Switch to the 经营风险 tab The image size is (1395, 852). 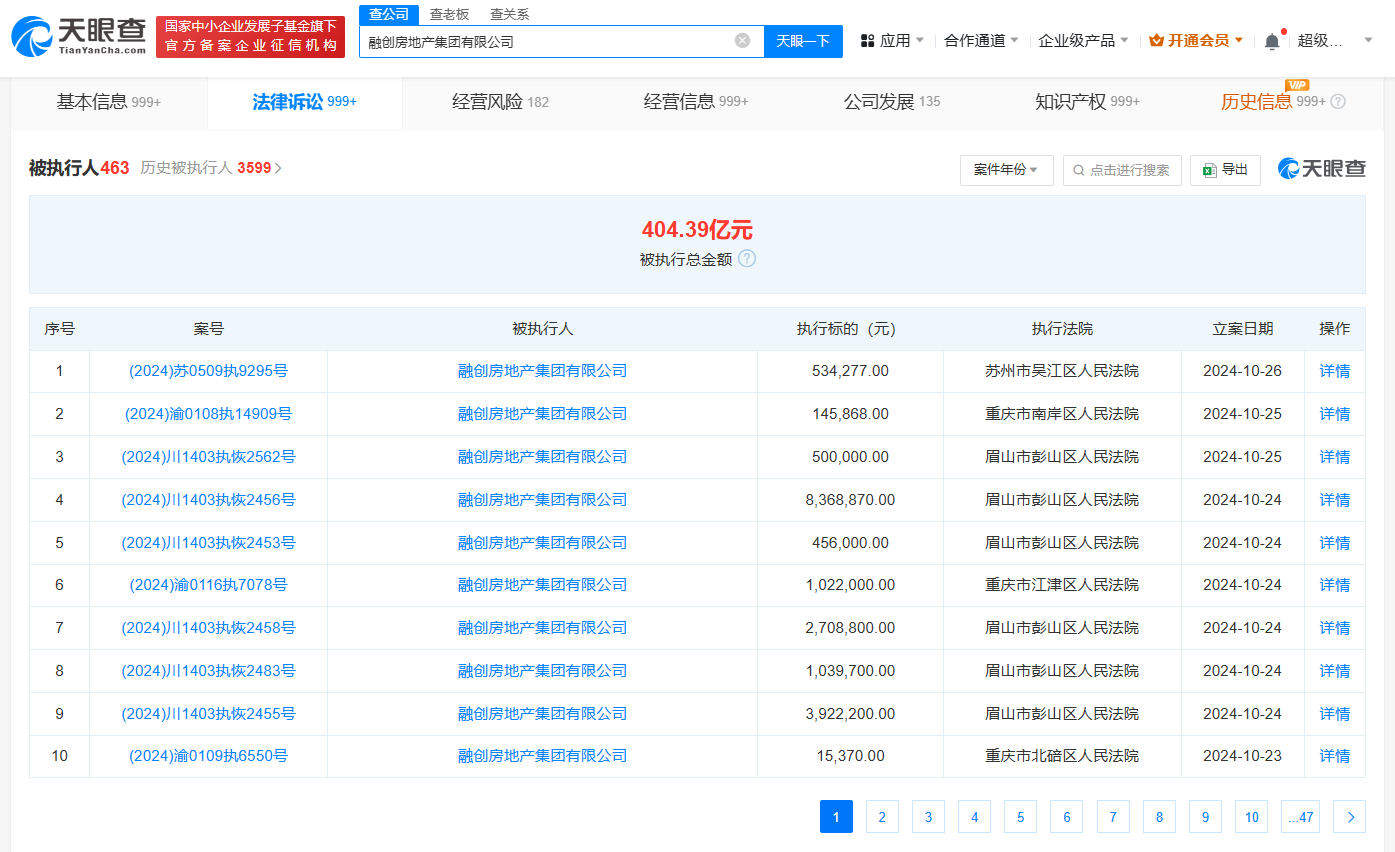500,102
